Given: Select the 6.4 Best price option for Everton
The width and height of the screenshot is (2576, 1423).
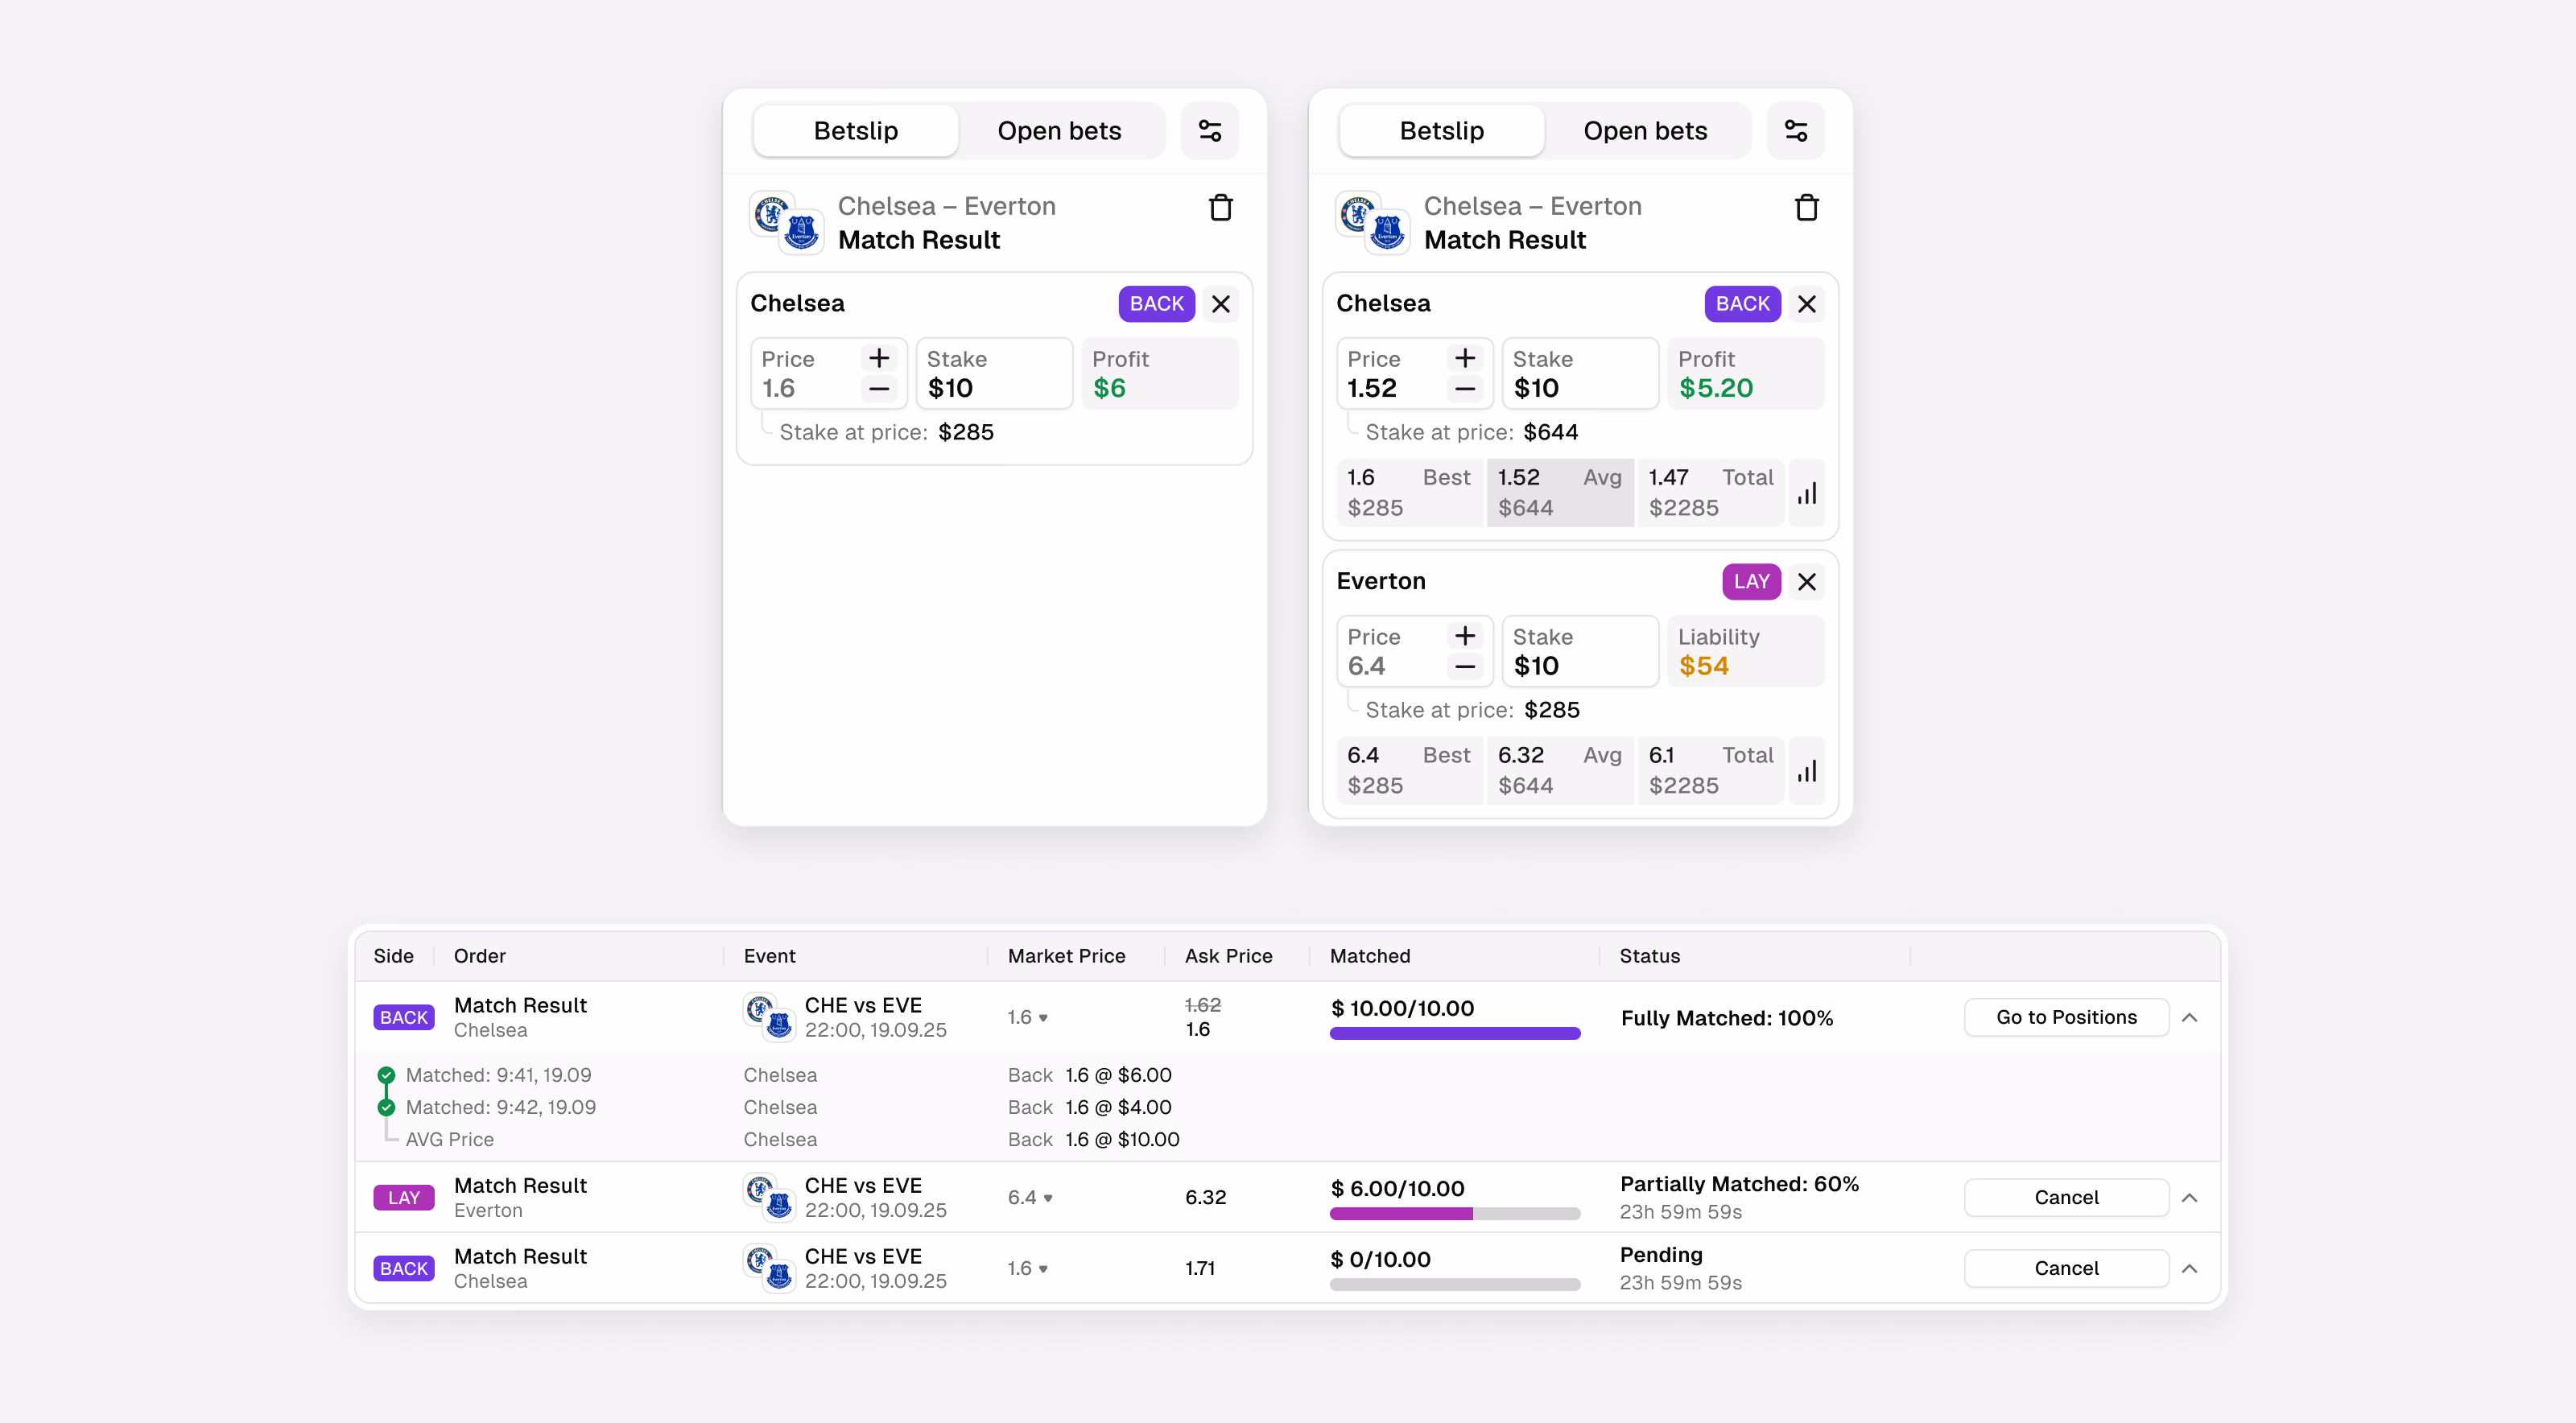Looking at the screenshot, I should click(x=1409, y=771).
